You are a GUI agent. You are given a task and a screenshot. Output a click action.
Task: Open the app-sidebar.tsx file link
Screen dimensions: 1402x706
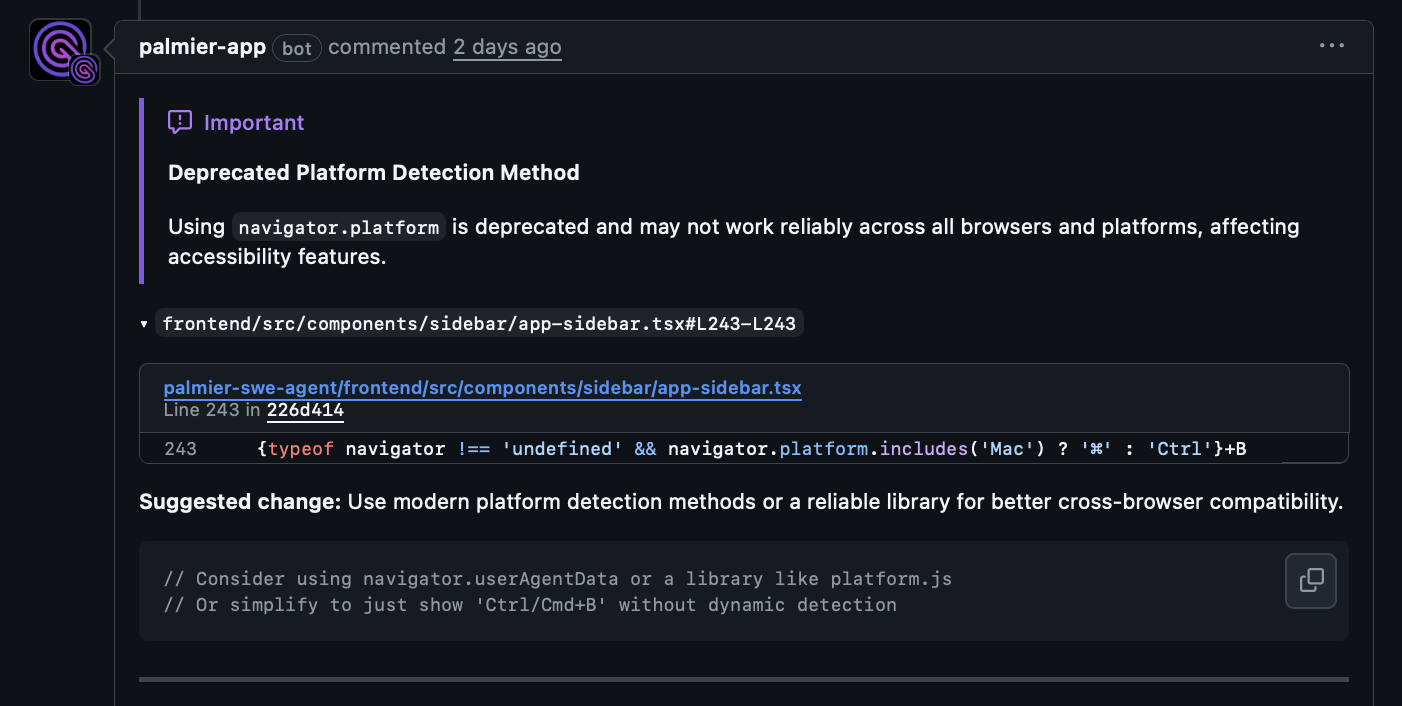pyautogui.click(x=483, y=388)
